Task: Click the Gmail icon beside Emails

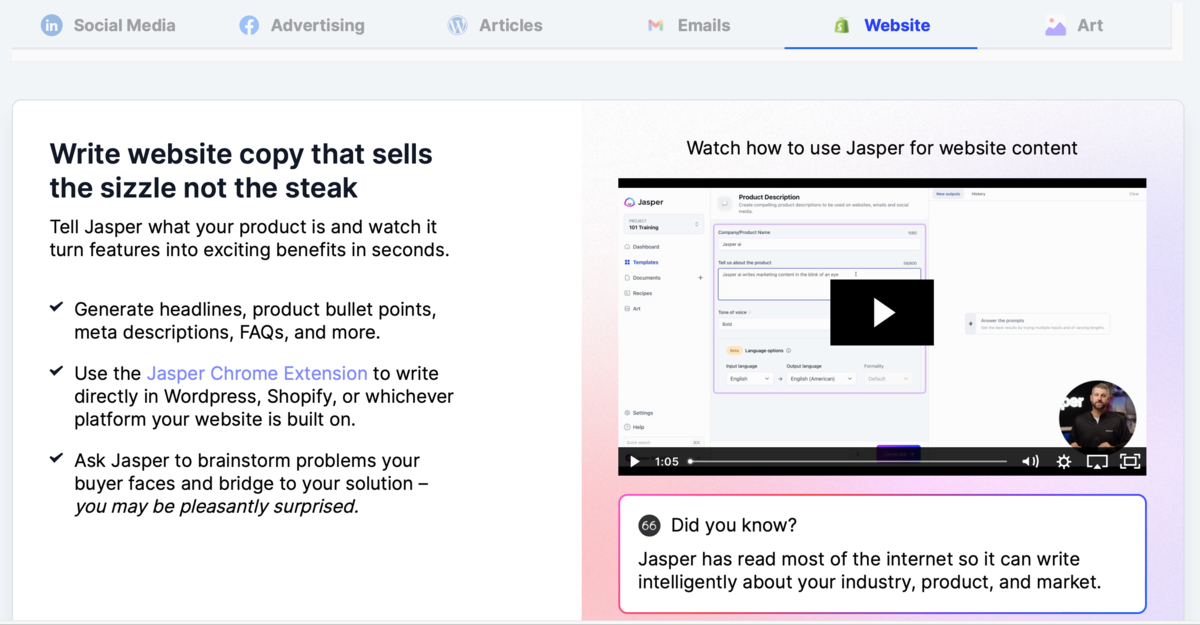Action: tap(656, 26)
